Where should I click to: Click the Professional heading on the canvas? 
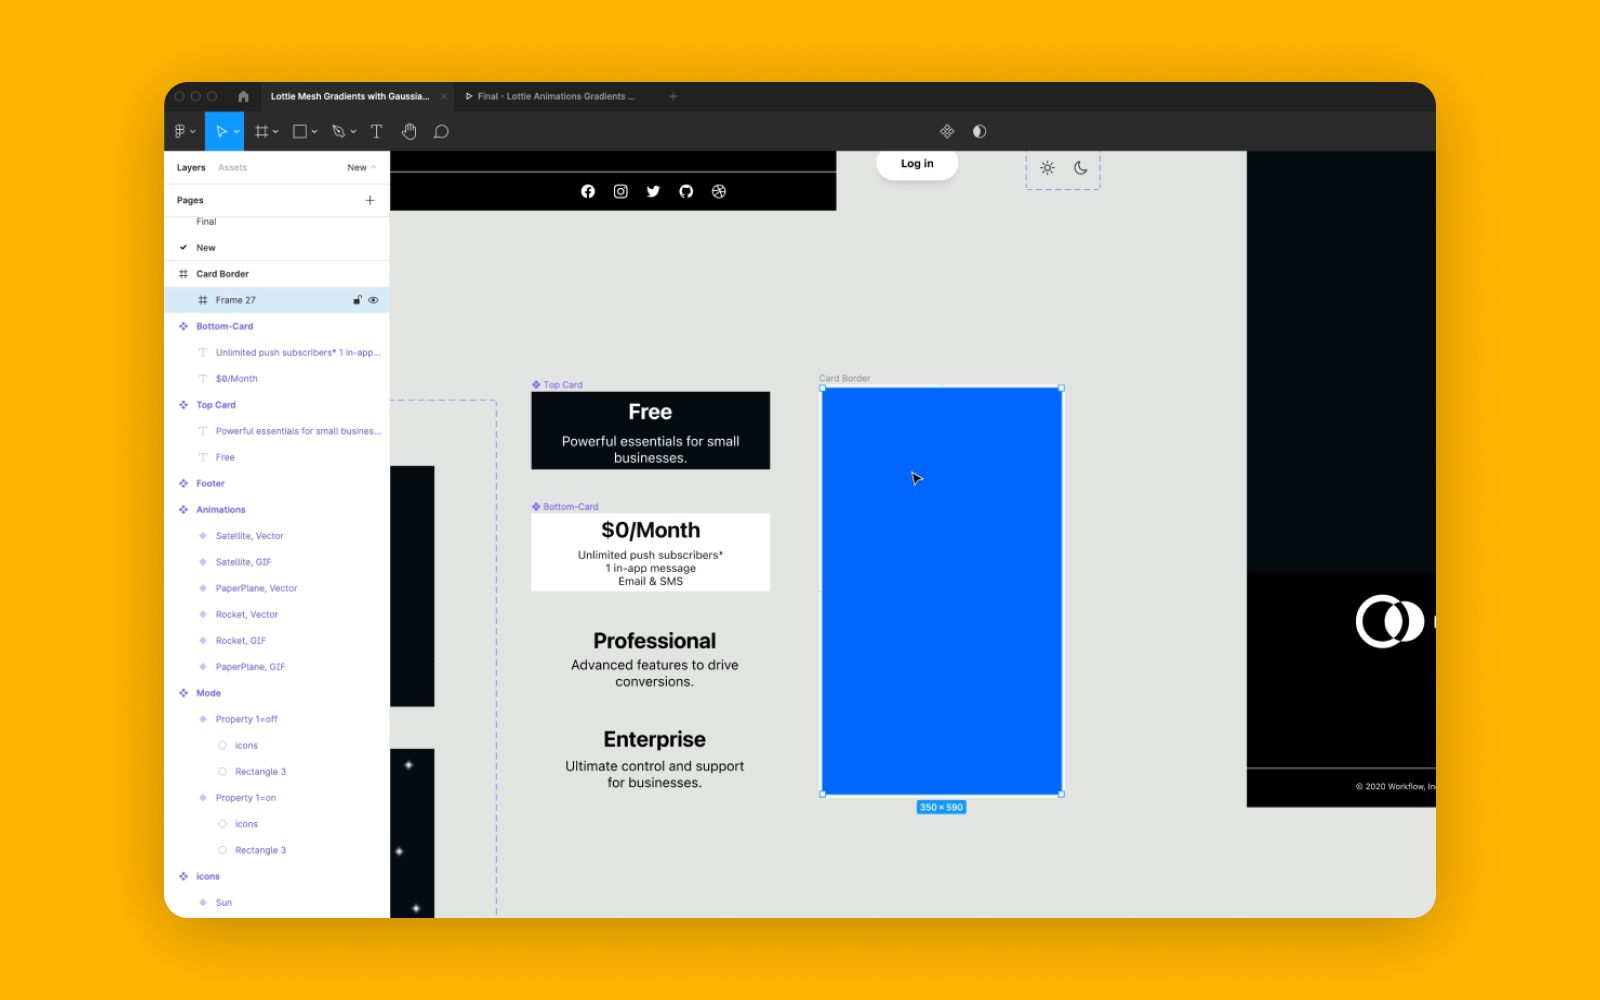click(x=655, y=641)
